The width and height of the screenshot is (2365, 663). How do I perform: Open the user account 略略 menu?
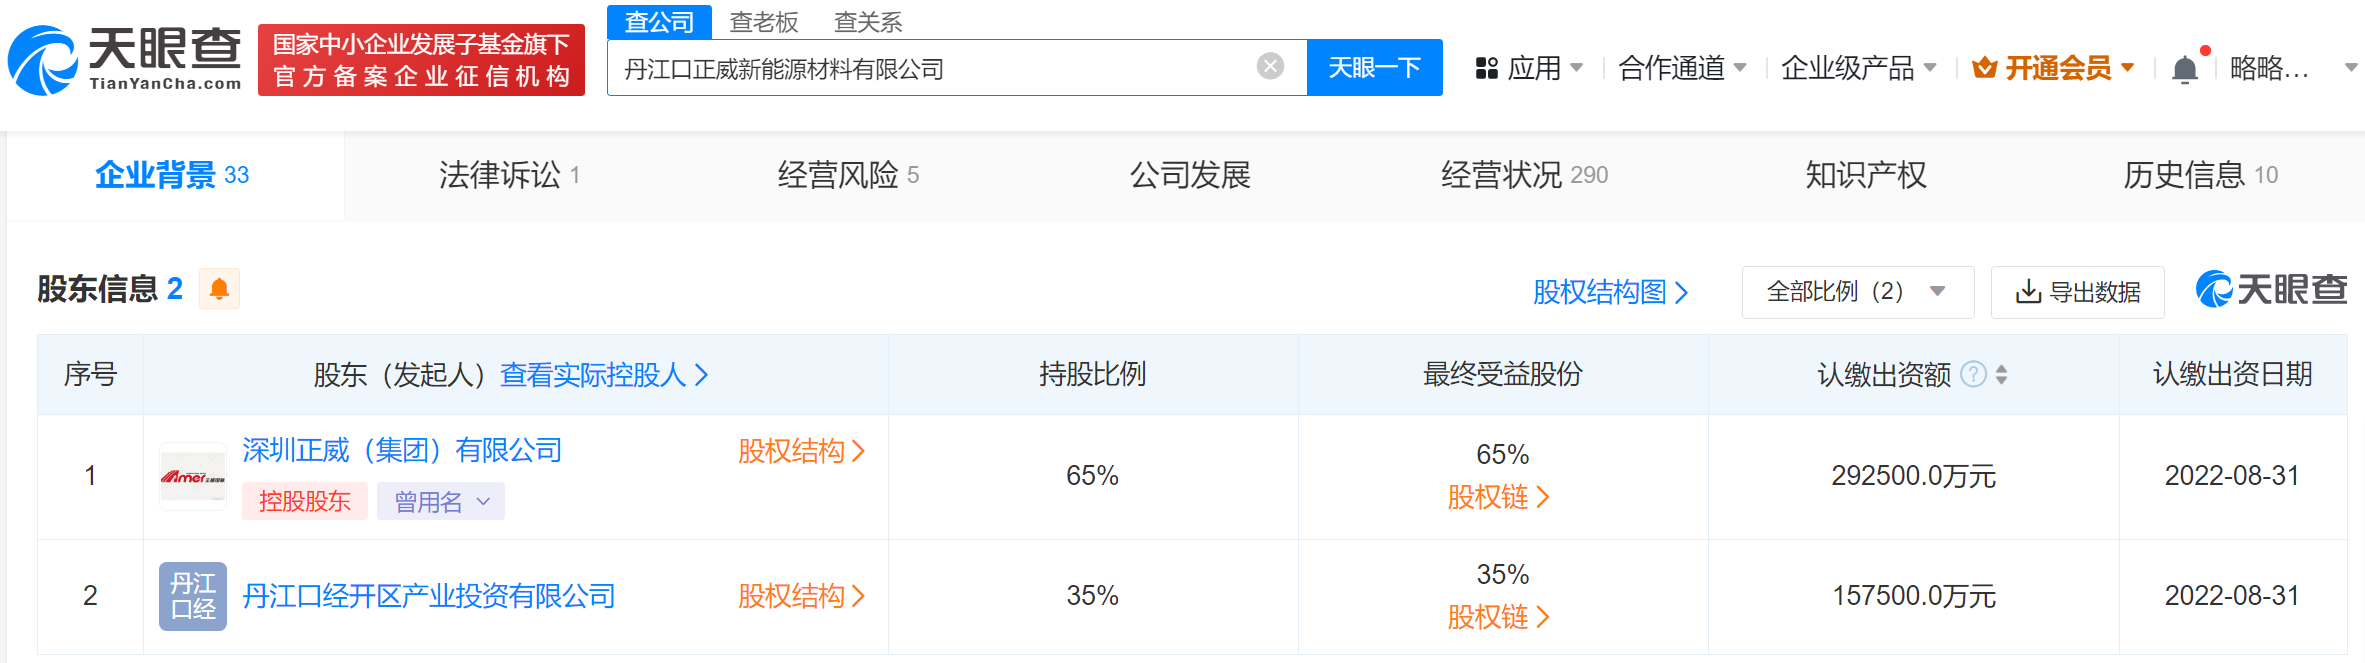point(2292,68)
